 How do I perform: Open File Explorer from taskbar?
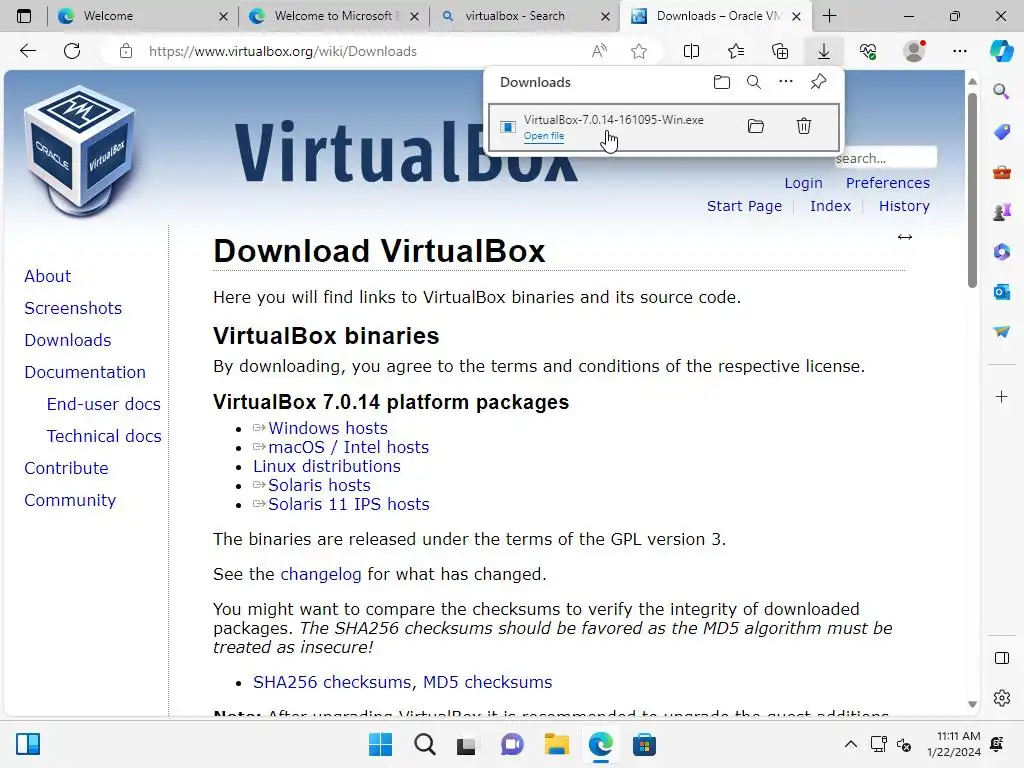[556, 744]
